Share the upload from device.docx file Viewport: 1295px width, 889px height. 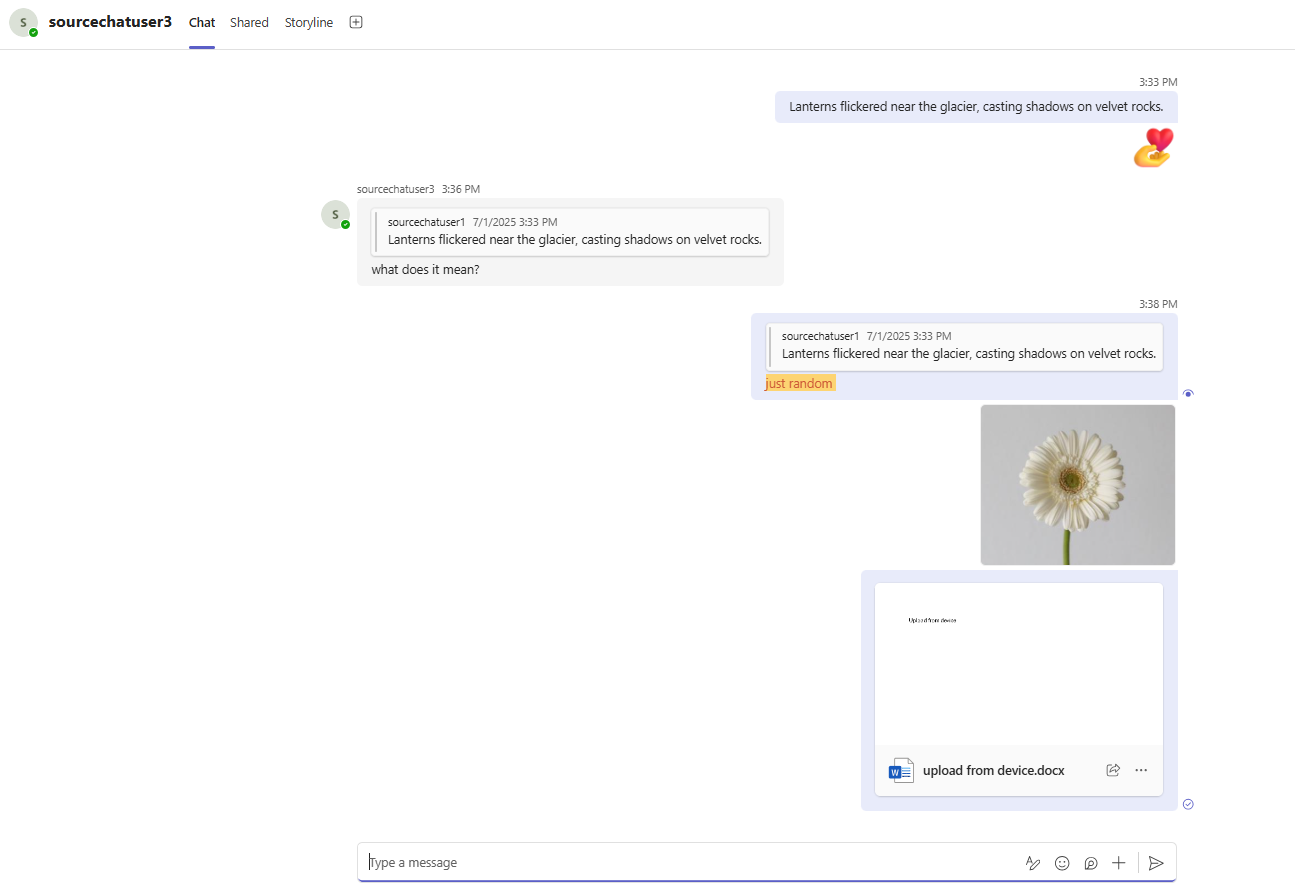pyautogui.click(x=1113, y=770)
